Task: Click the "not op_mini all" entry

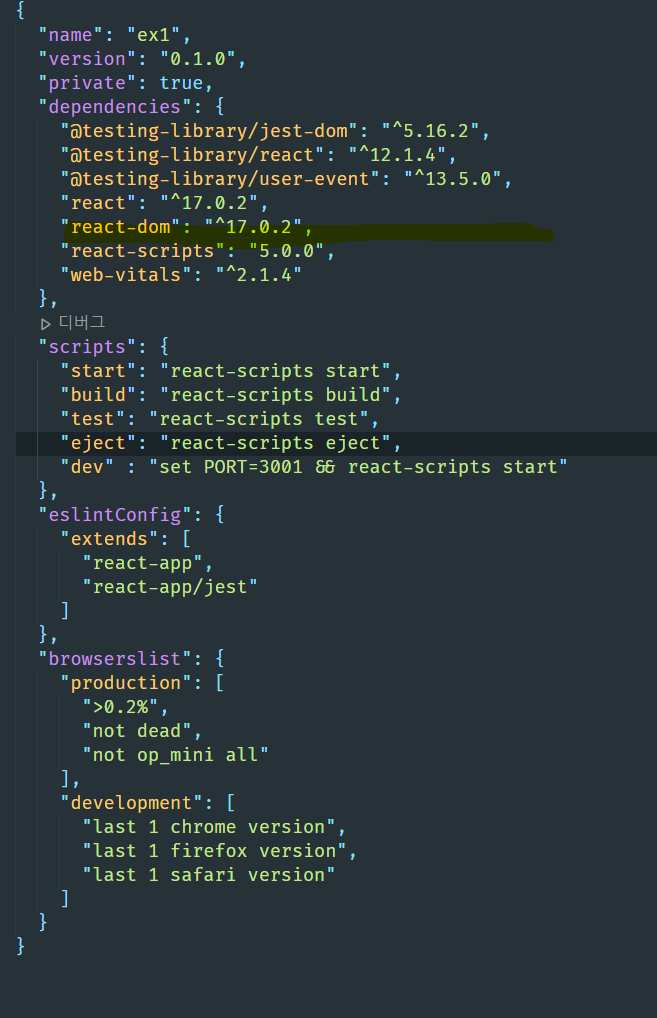Action: [x=175, y=756]
